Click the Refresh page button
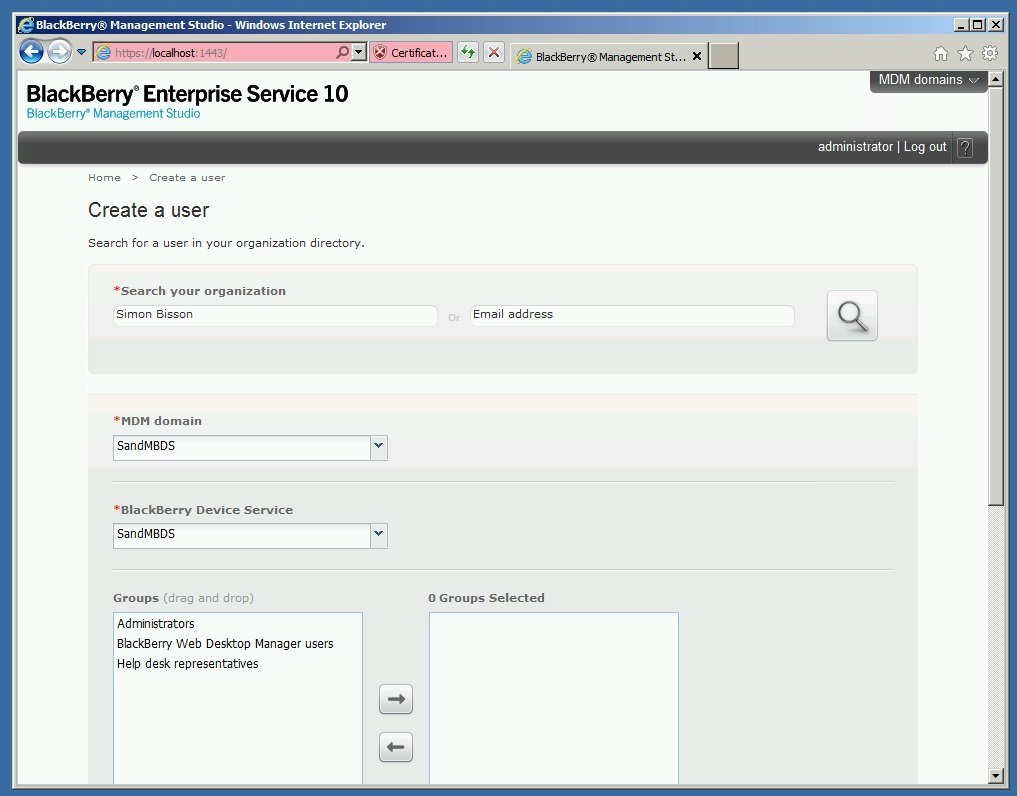Viewport: 1017px width, 796px height. [x=468, y=53]
